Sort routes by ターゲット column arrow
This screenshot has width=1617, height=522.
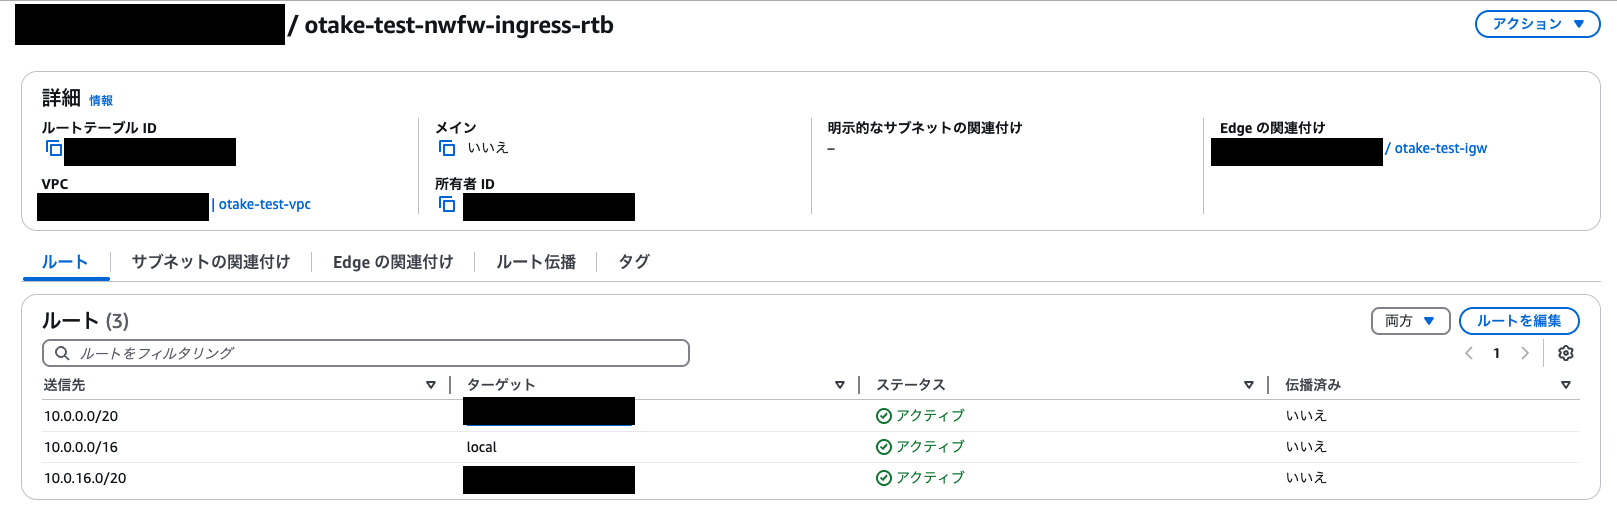[840, 385]
